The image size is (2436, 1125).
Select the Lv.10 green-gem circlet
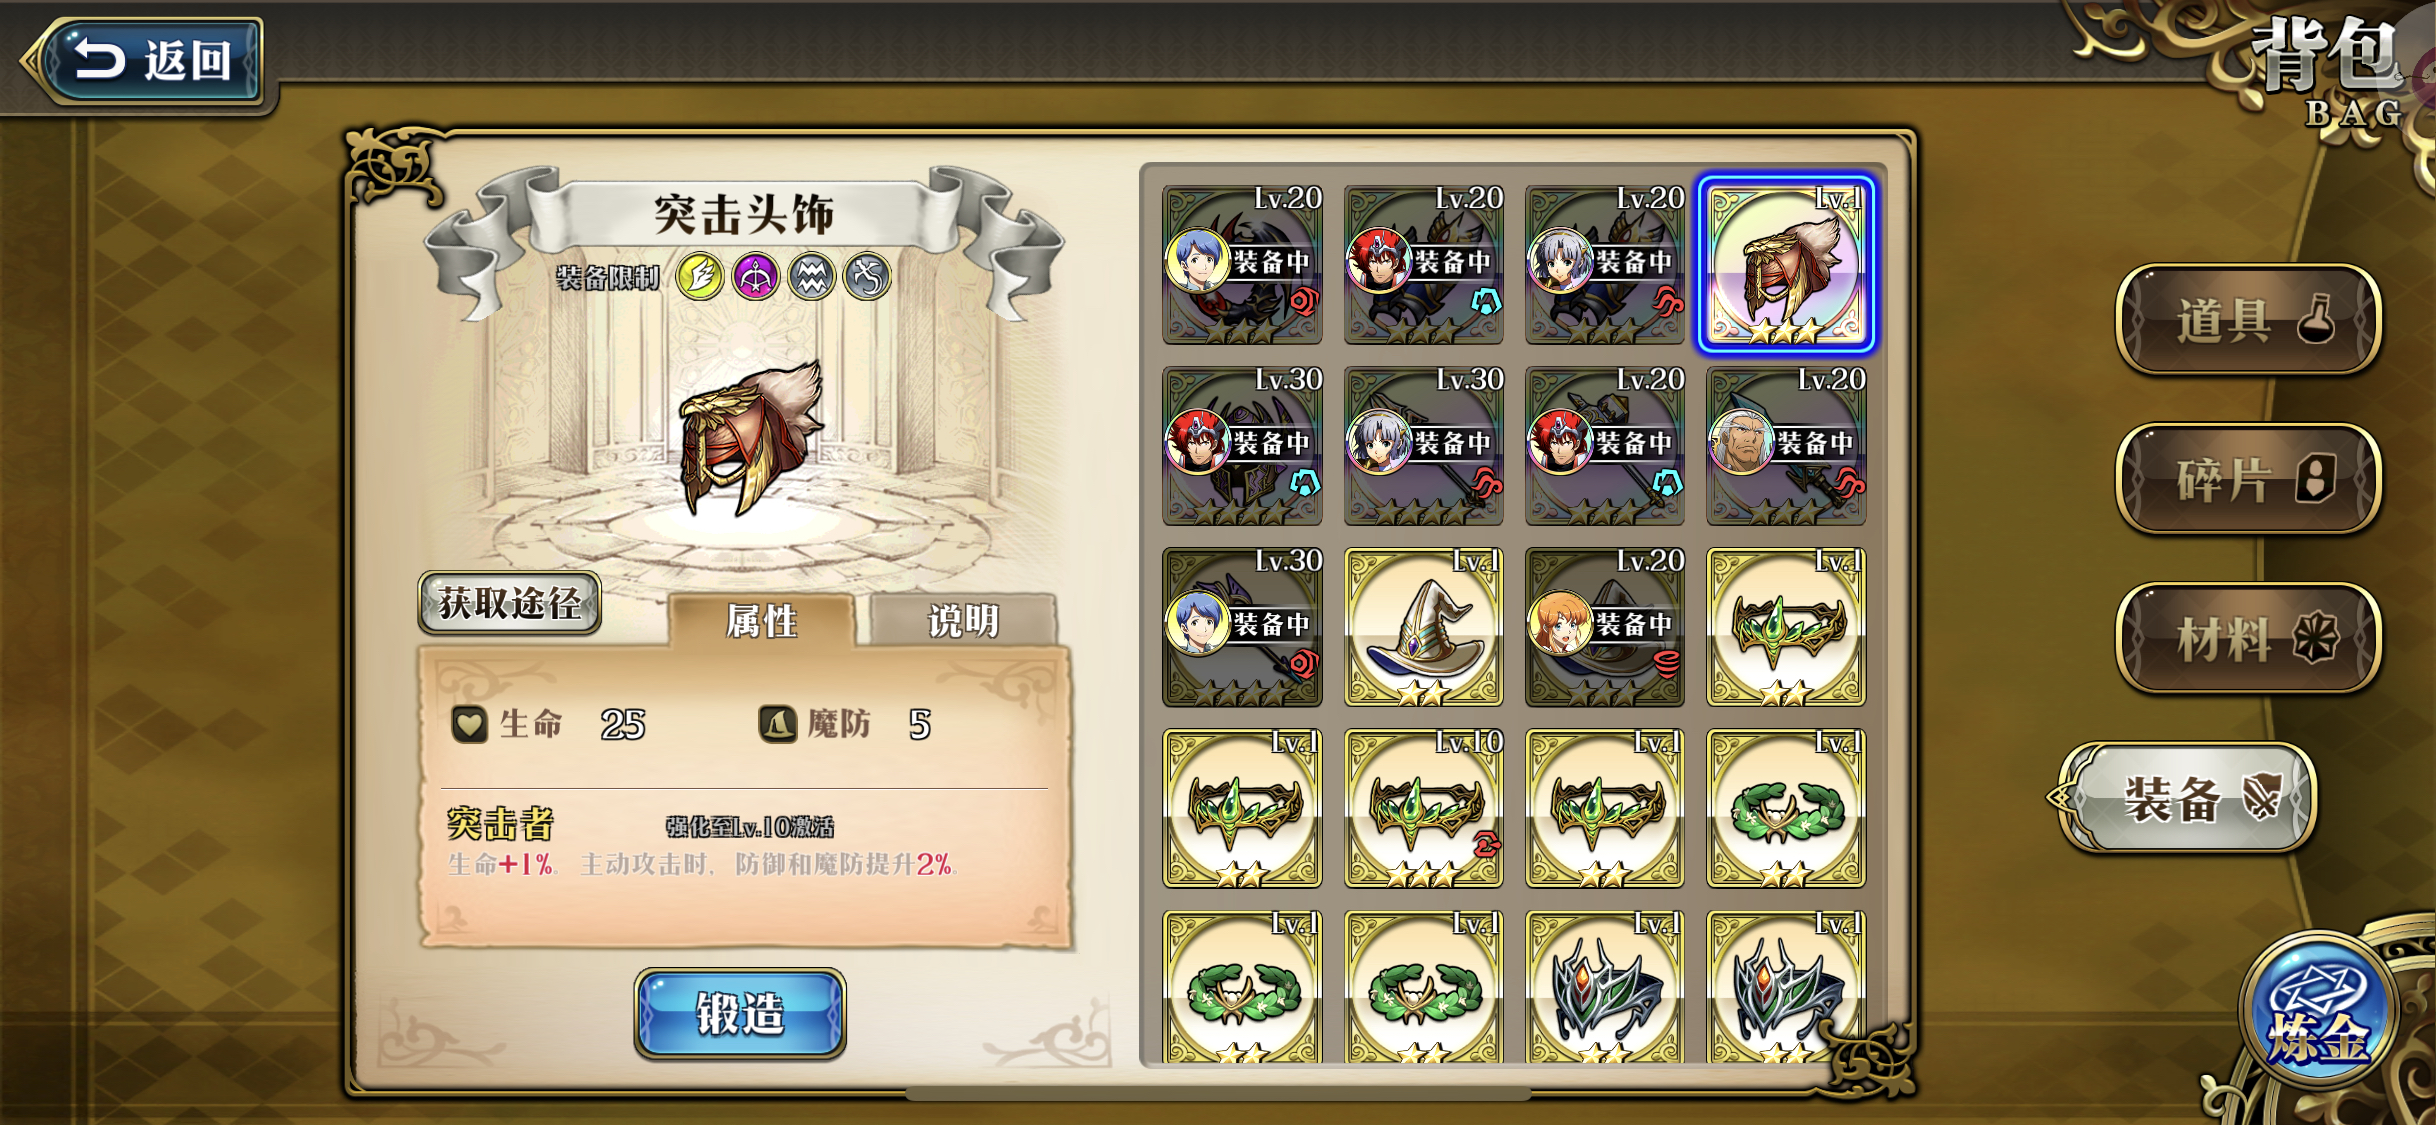tap(1423, 808)
